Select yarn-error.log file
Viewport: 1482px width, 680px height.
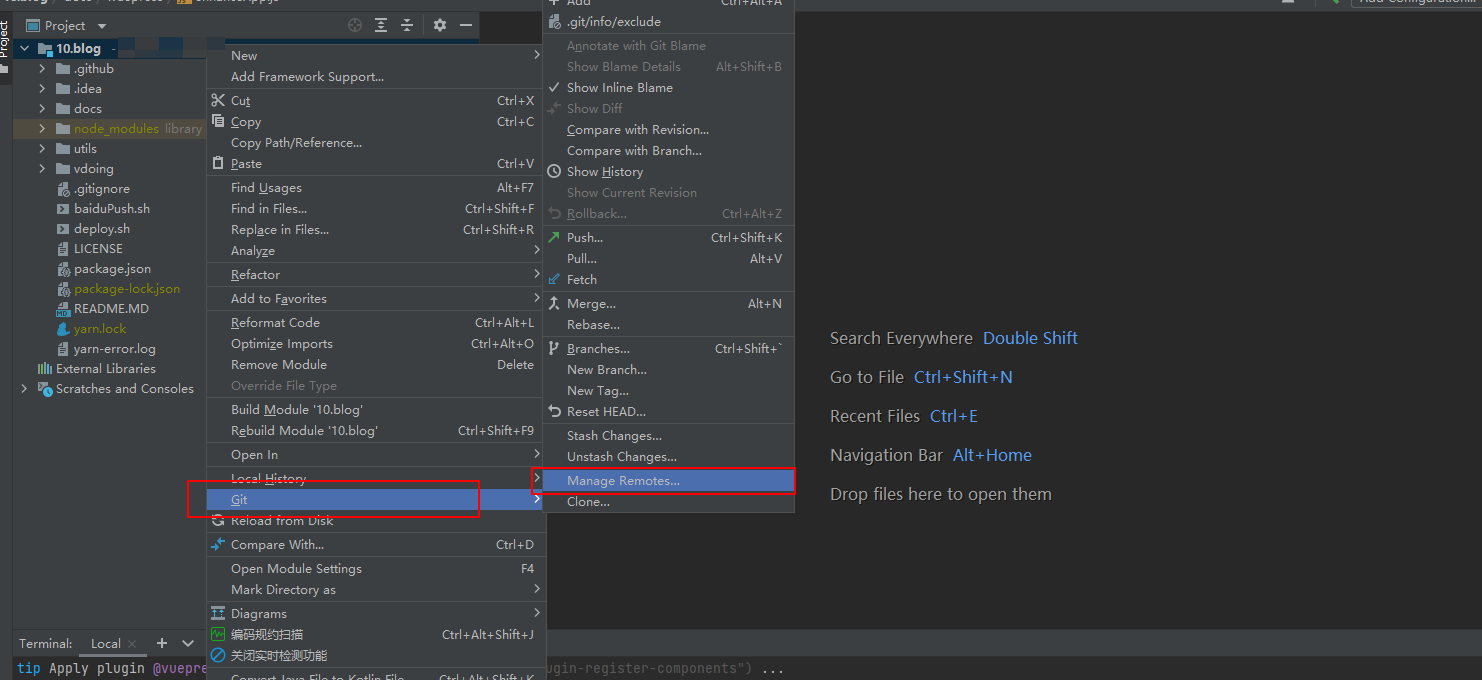115,349
